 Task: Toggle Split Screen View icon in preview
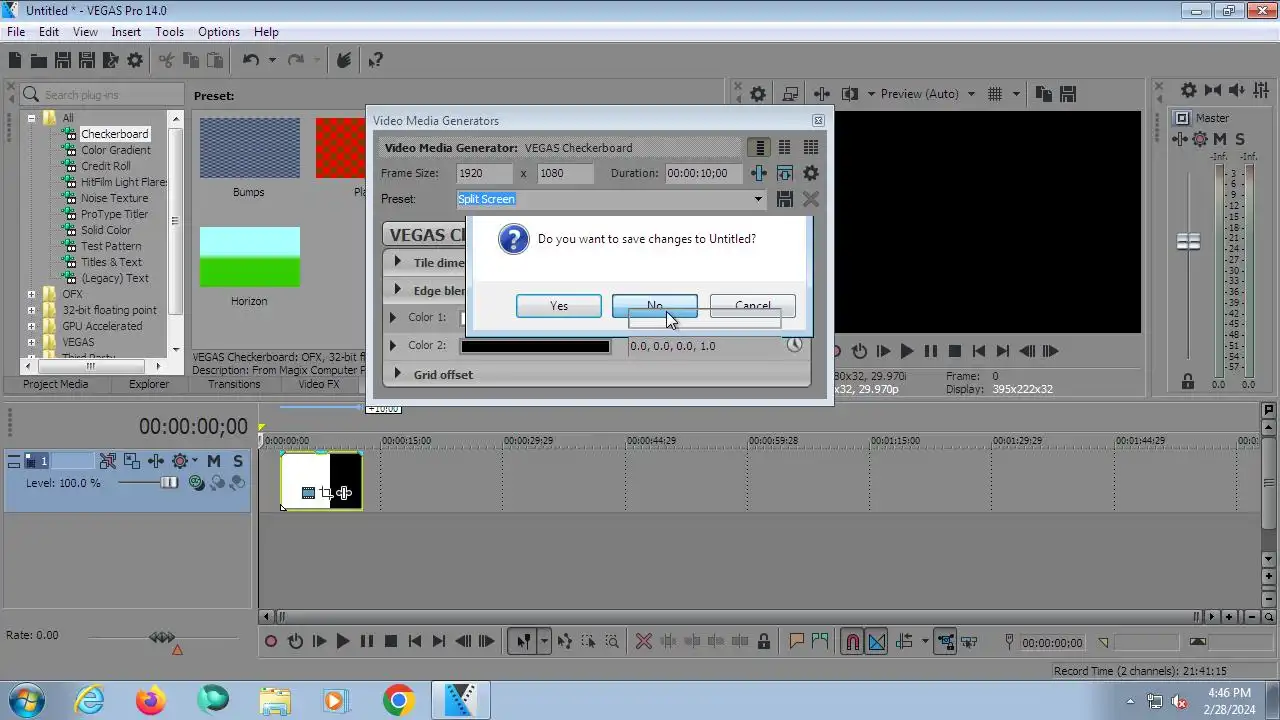(x=850, y=94)
